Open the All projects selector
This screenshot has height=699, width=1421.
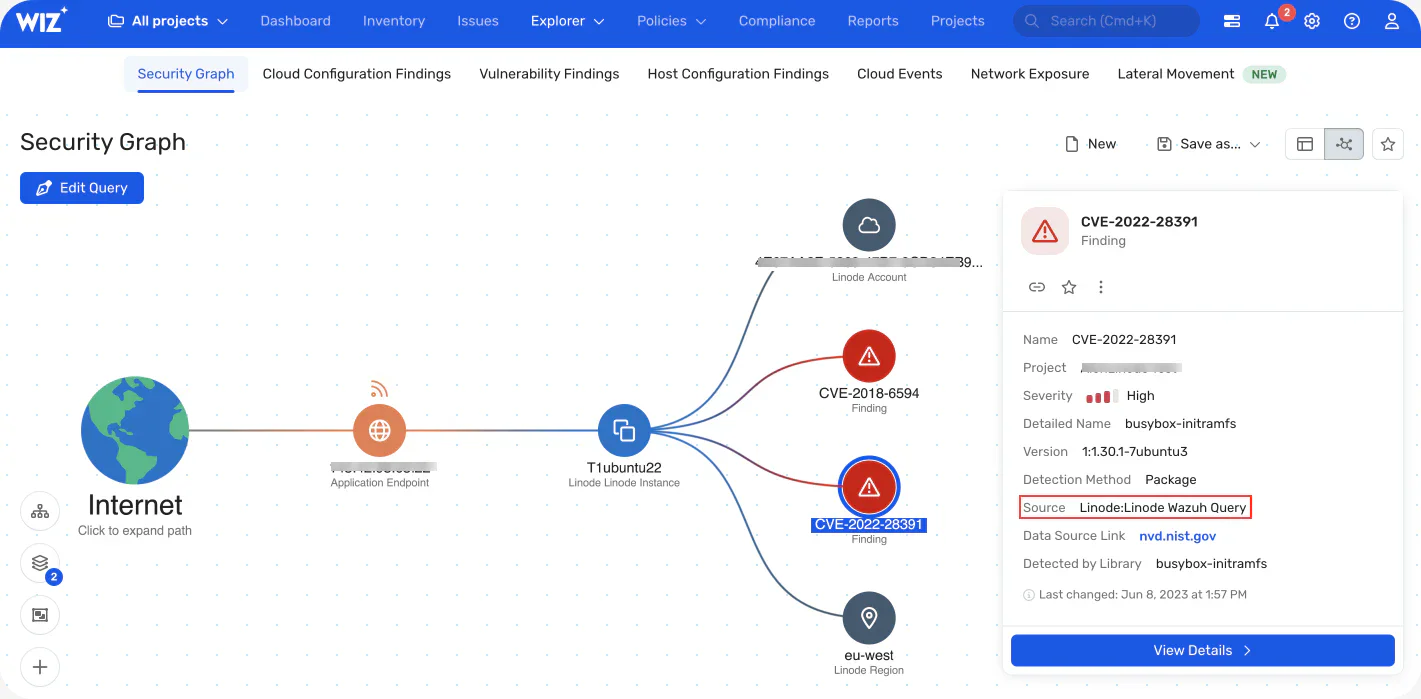[x=167, y=20]
